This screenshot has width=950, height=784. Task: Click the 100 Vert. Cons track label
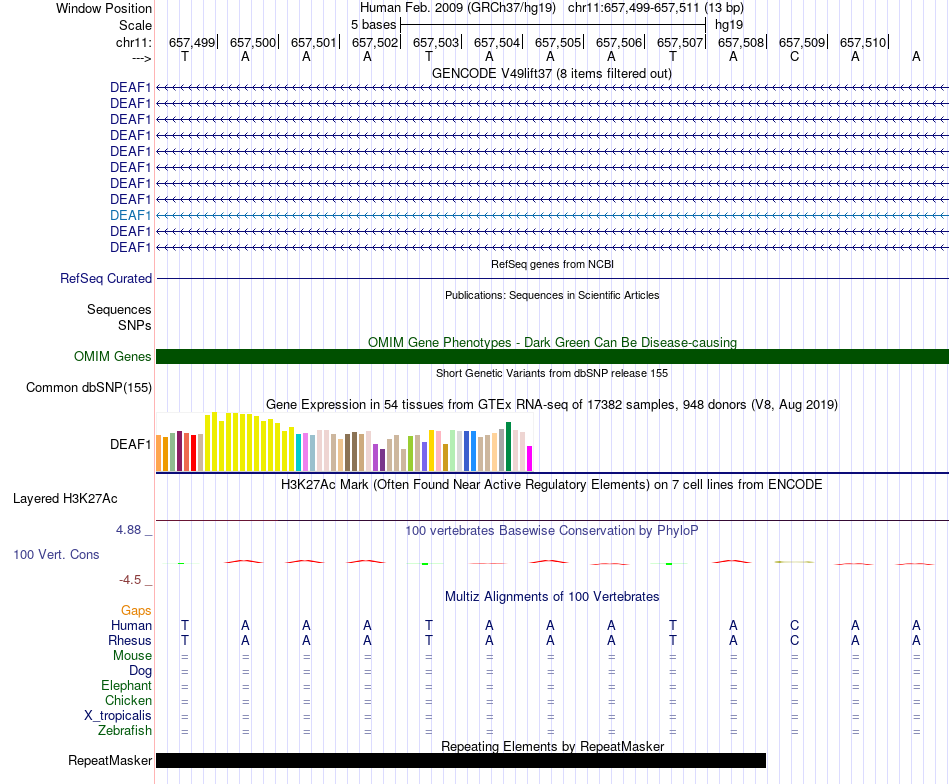click(56, 554)
